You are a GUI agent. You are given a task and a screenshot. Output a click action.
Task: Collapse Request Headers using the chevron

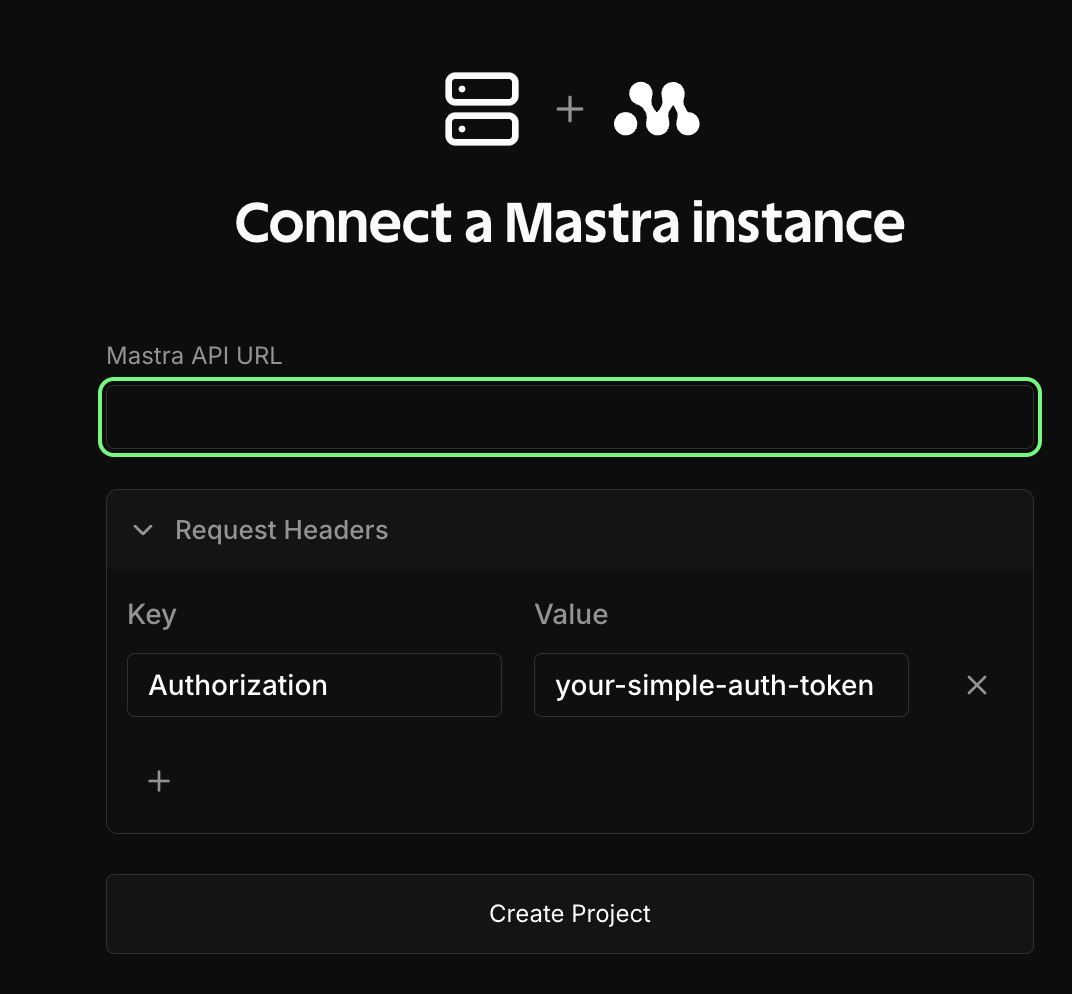click(x=143, y=530)
